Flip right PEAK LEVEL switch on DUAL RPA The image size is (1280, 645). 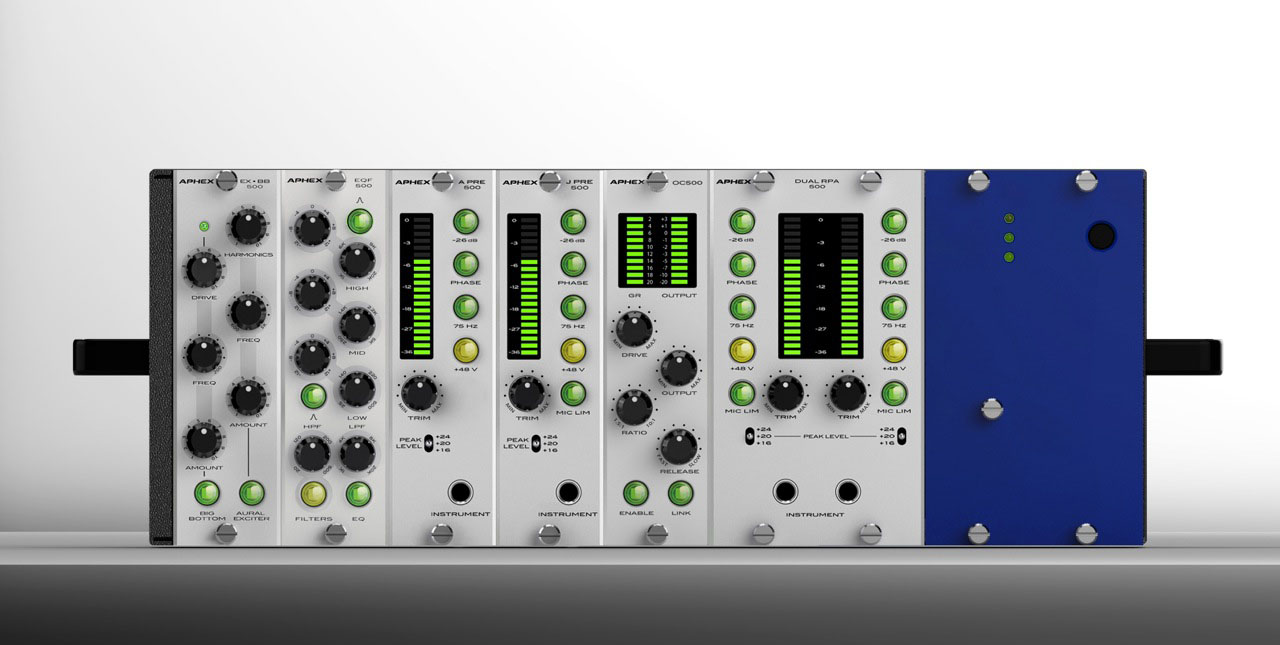pyautogui.click(x=902, y=434)
